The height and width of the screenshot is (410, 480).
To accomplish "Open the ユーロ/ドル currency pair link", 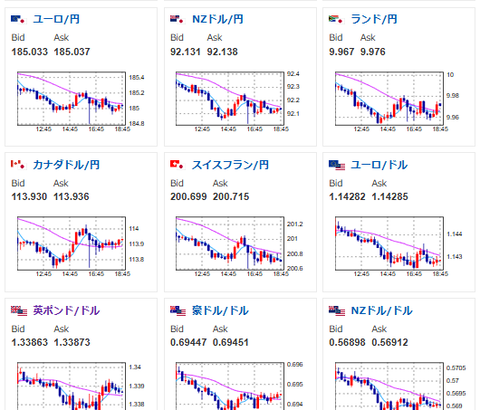I will tap(379, 165).
